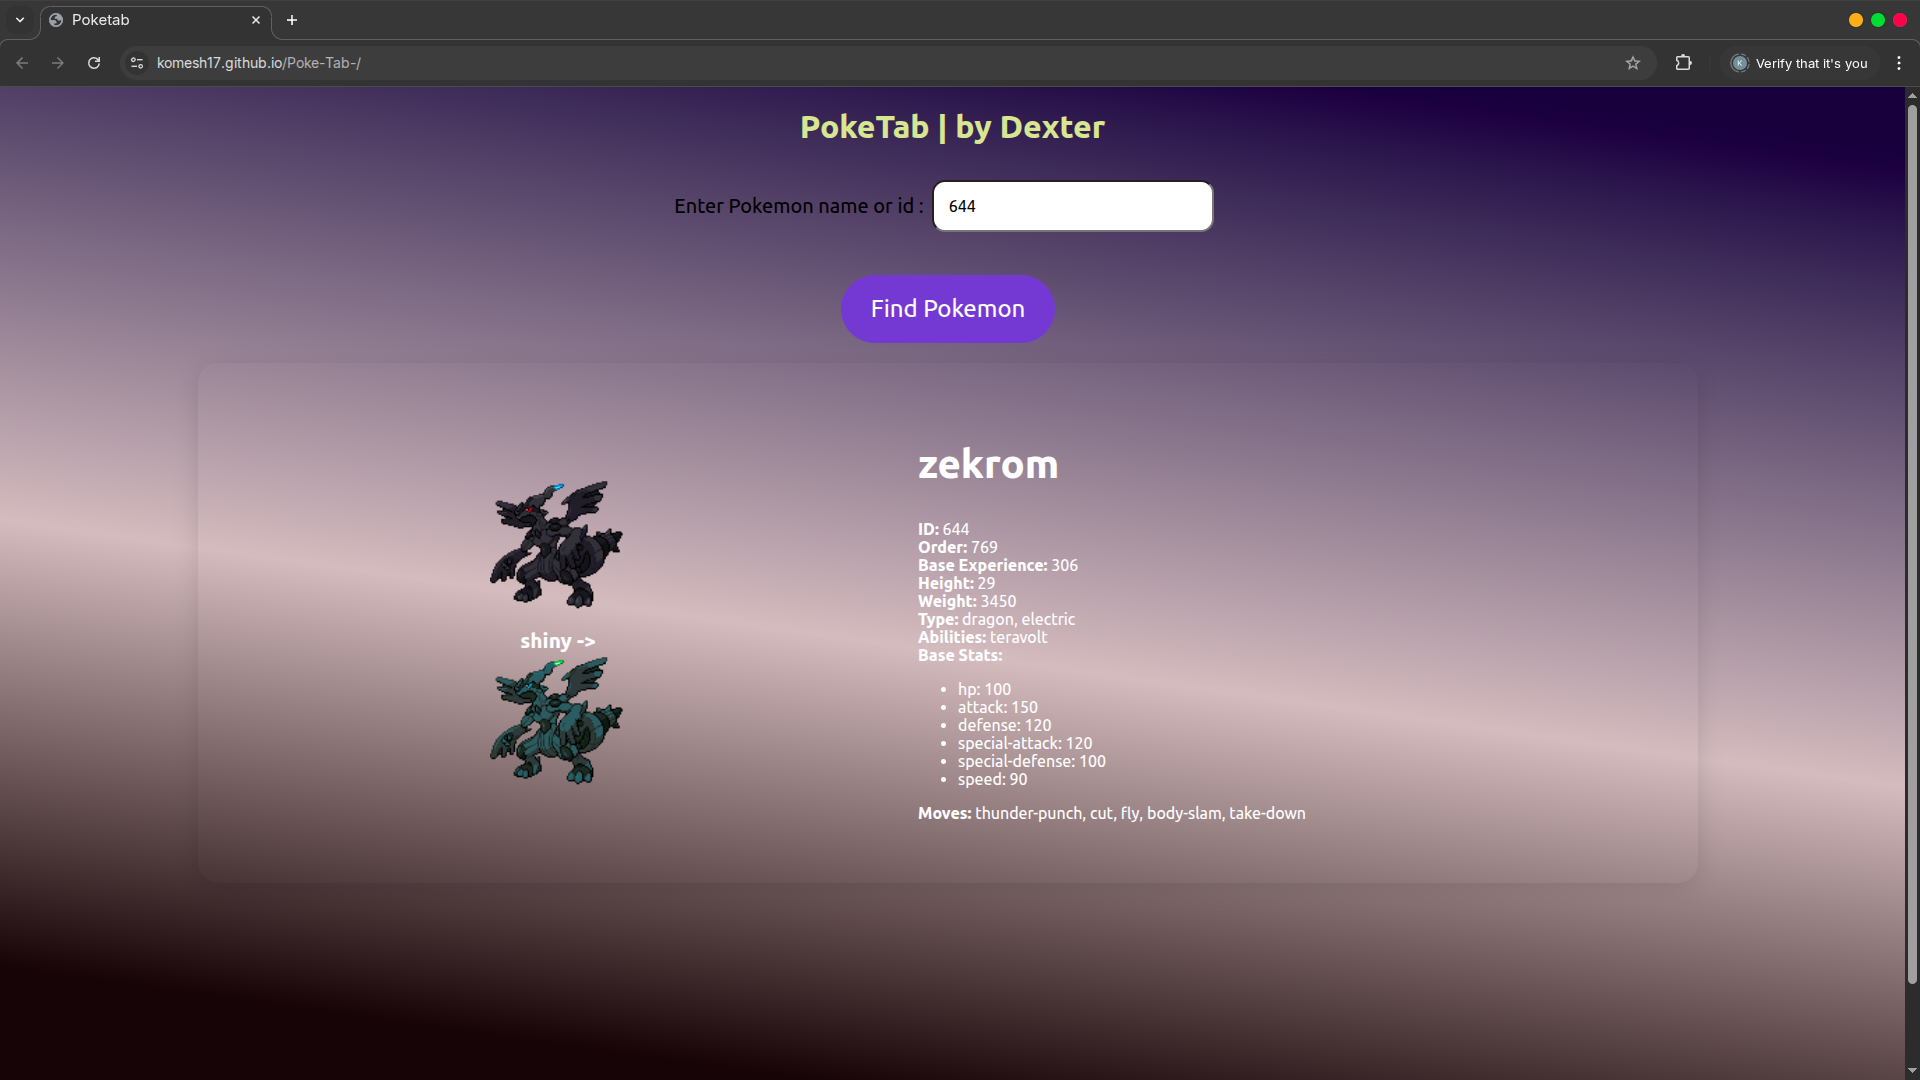Click scrollbar down arrow at bottom
Screen dimensions: 1920x1080
(x=1912, y=1071)
